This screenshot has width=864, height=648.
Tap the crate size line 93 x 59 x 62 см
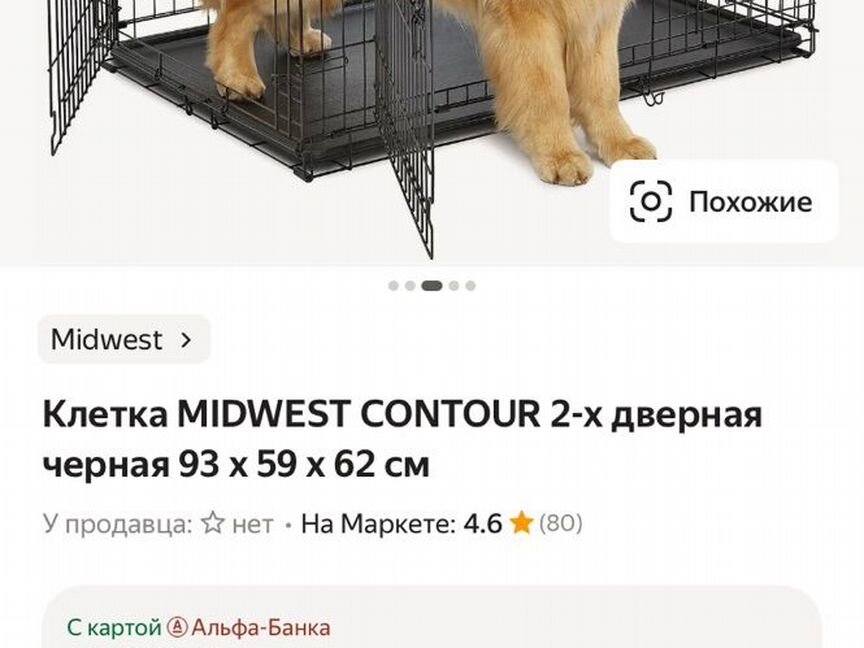[x=304, y=466]
